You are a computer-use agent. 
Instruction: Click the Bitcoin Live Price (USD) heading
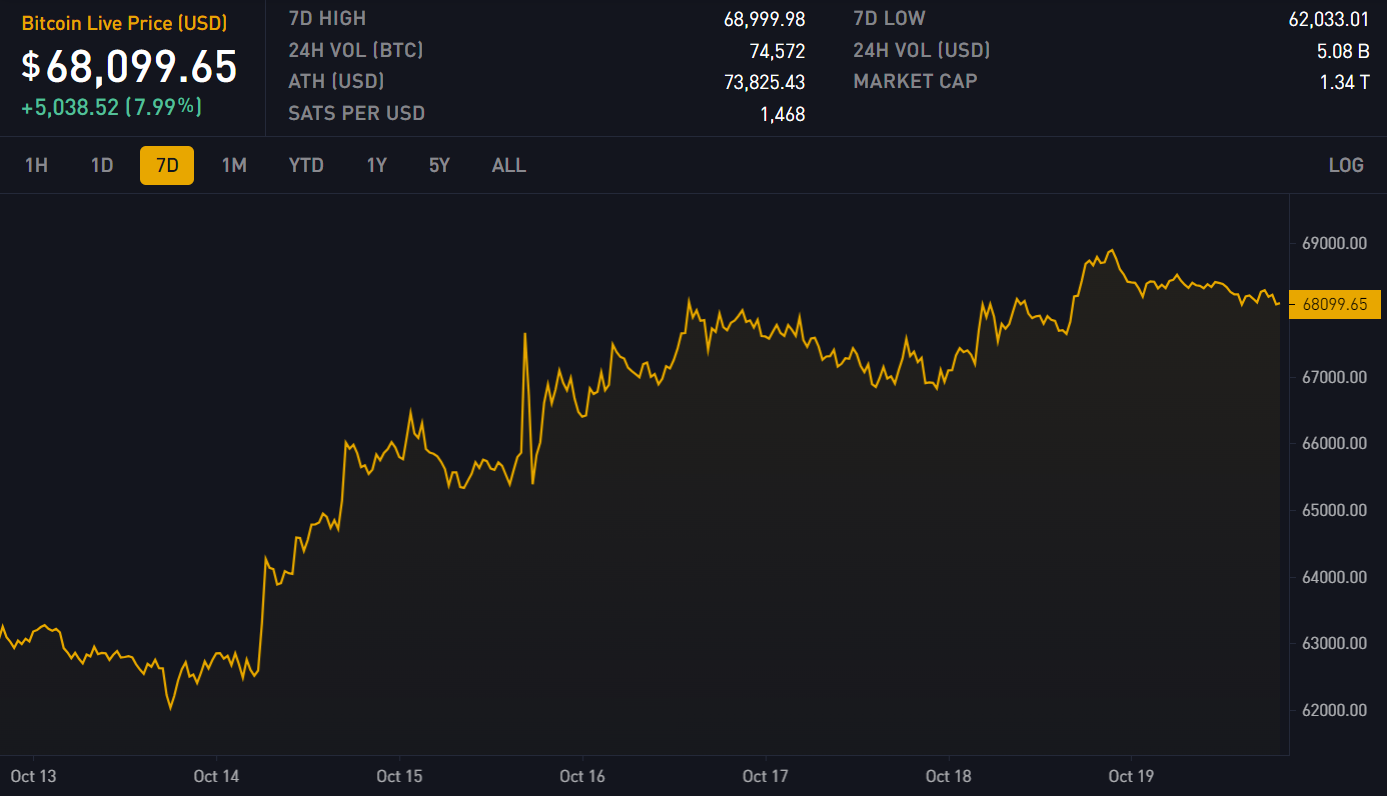pyautogui.click(x=124, y=23)
